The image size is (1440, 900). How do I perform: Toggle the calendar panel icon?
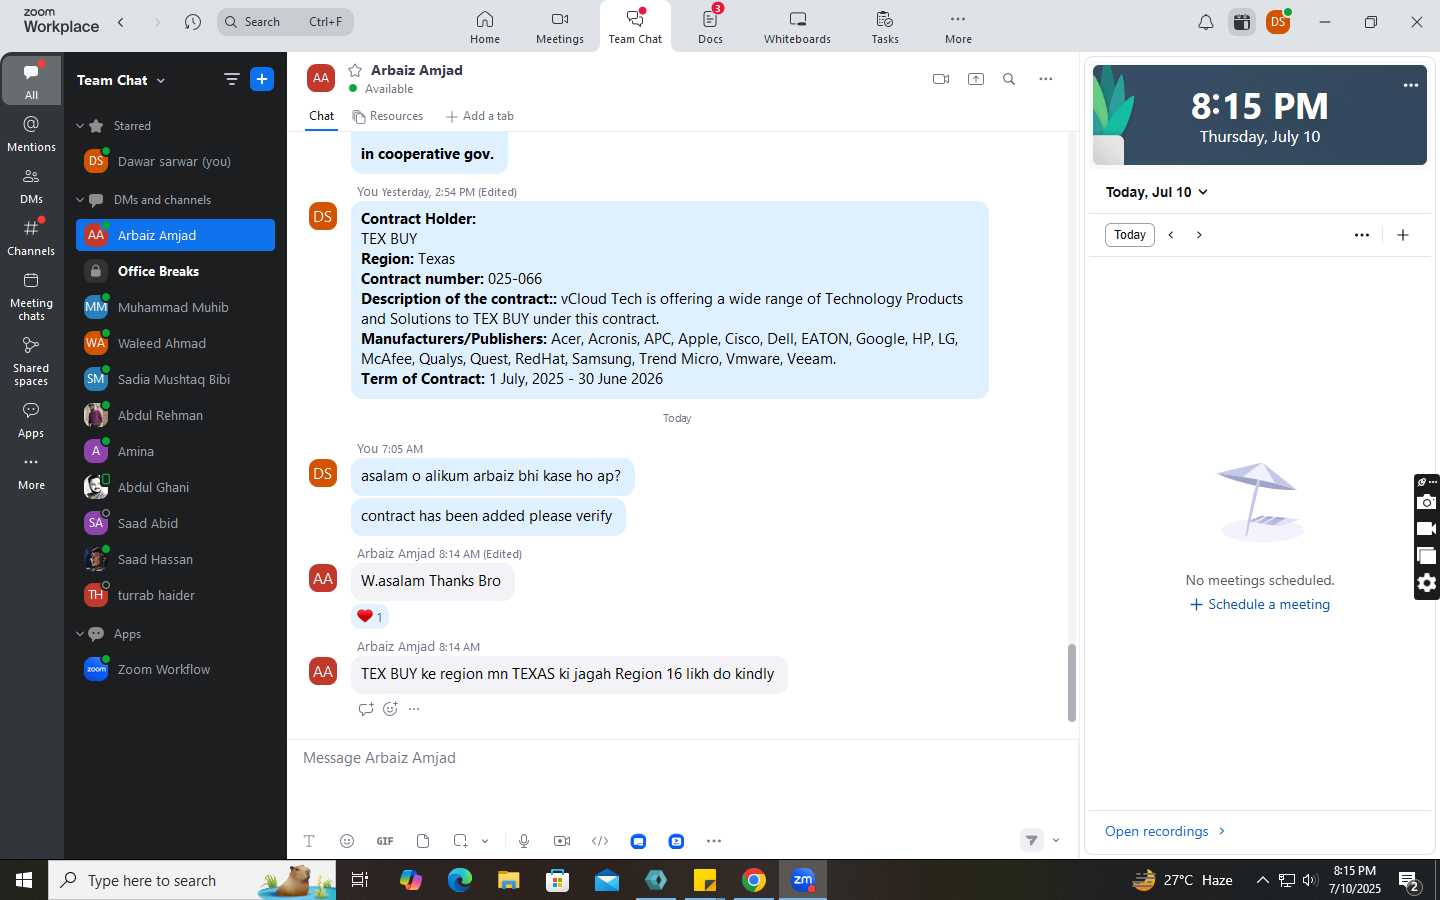(1242, 22)
